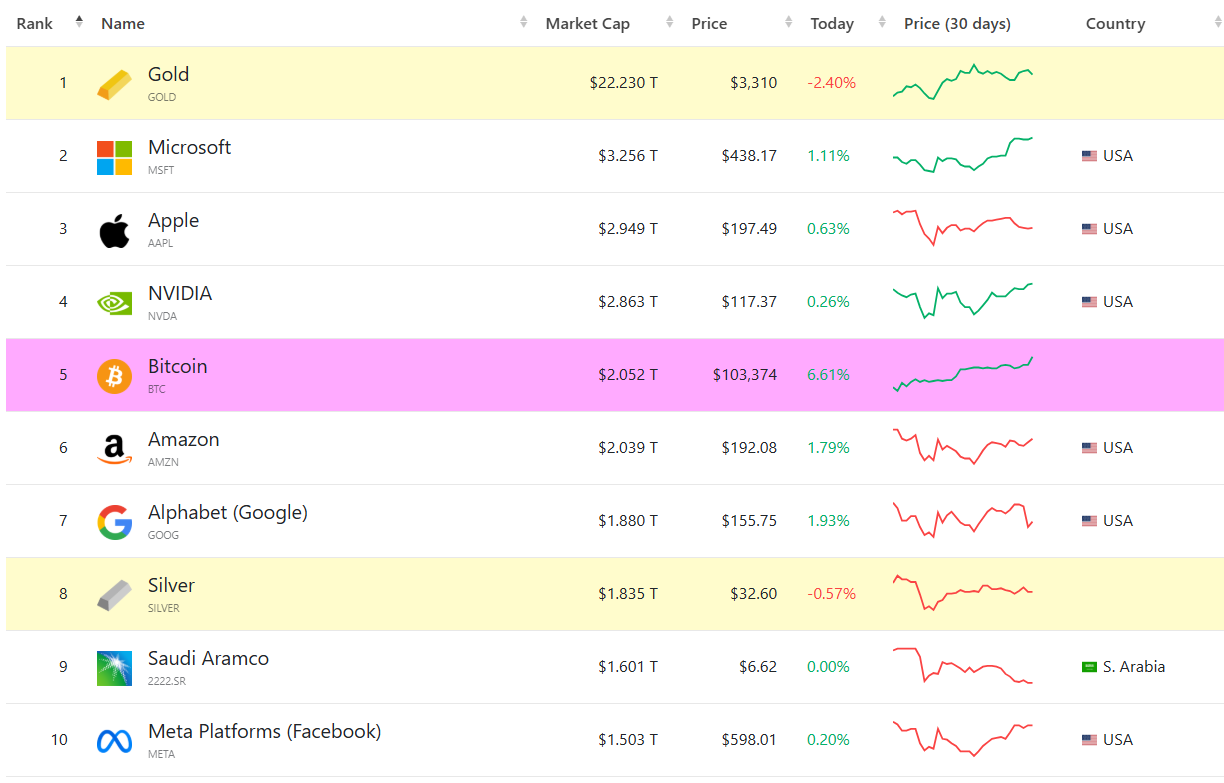Screen dimensions: 1224x783
Task: View Meta Platforms 30-day price chart
Action: click(963, 739)
